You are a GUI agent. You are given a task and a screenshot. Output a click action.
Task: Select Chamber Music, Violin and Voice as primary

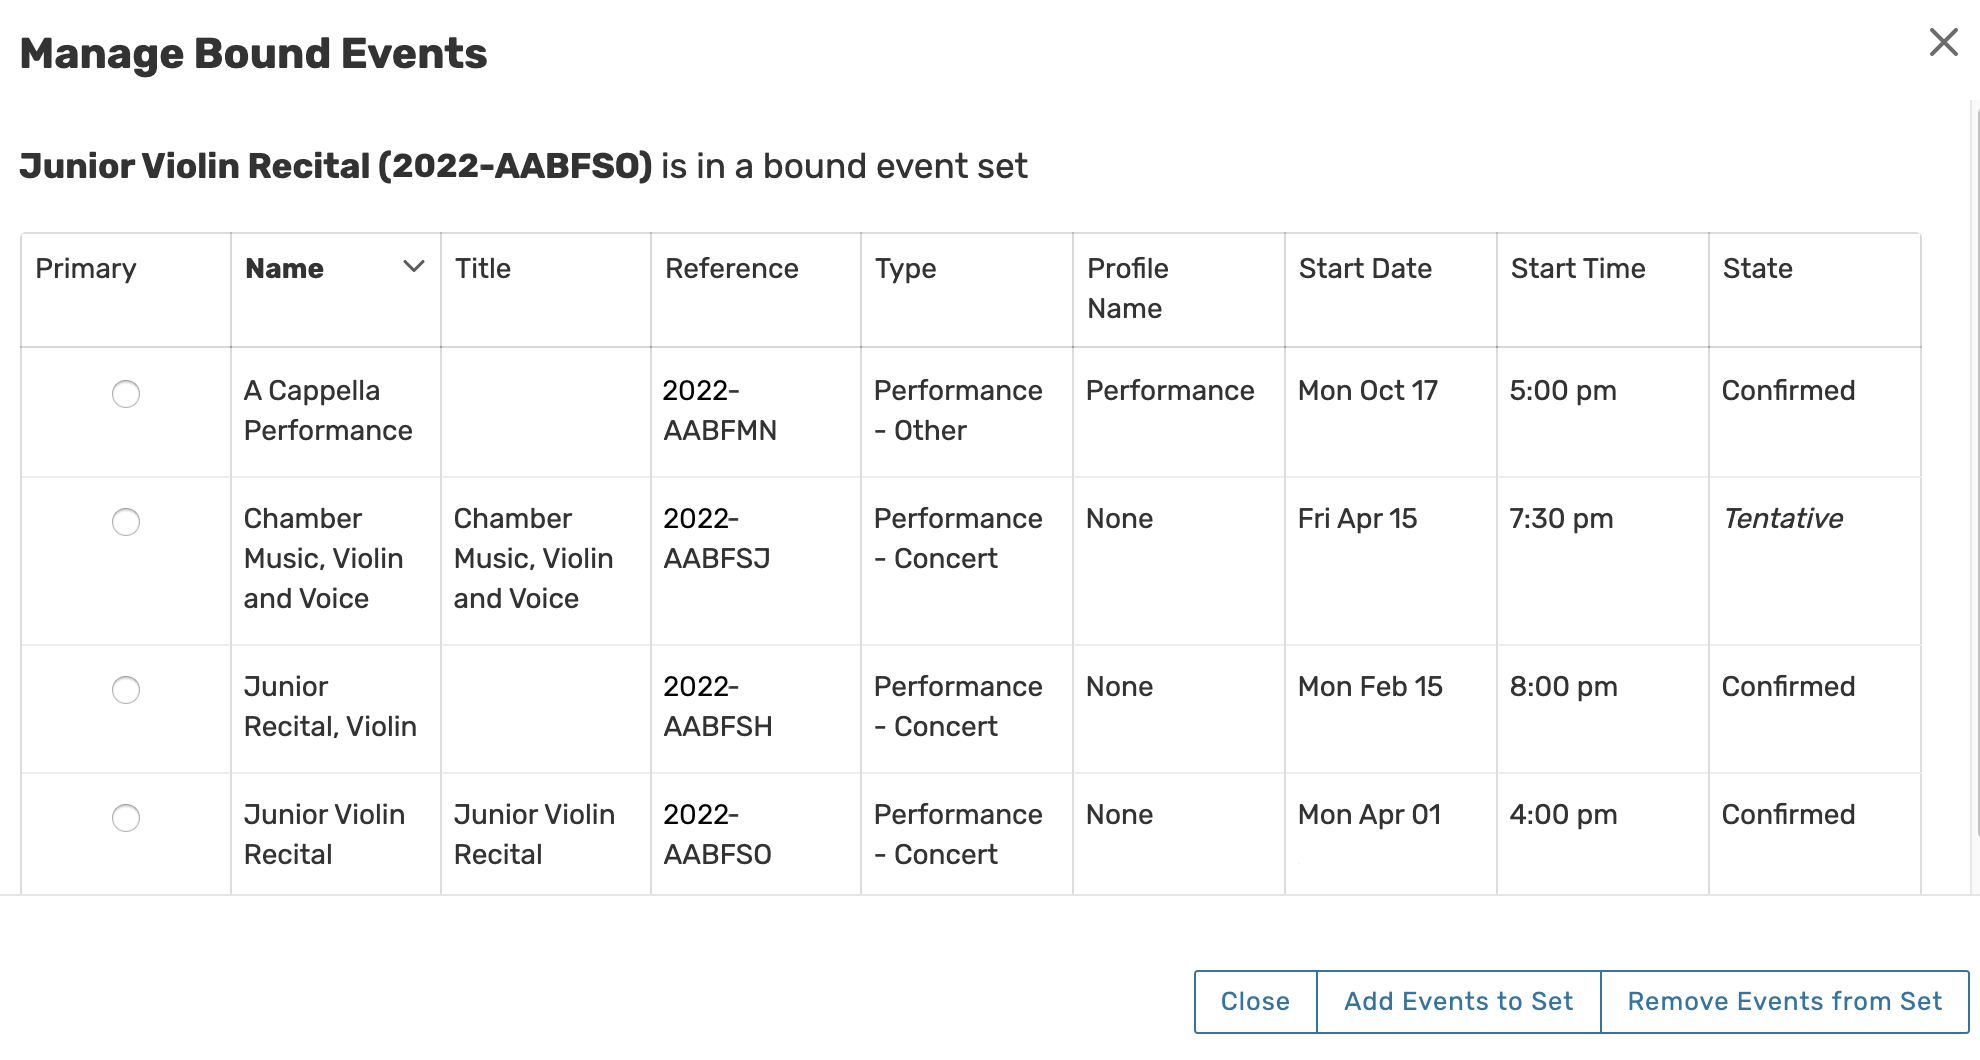coord(126,522)
